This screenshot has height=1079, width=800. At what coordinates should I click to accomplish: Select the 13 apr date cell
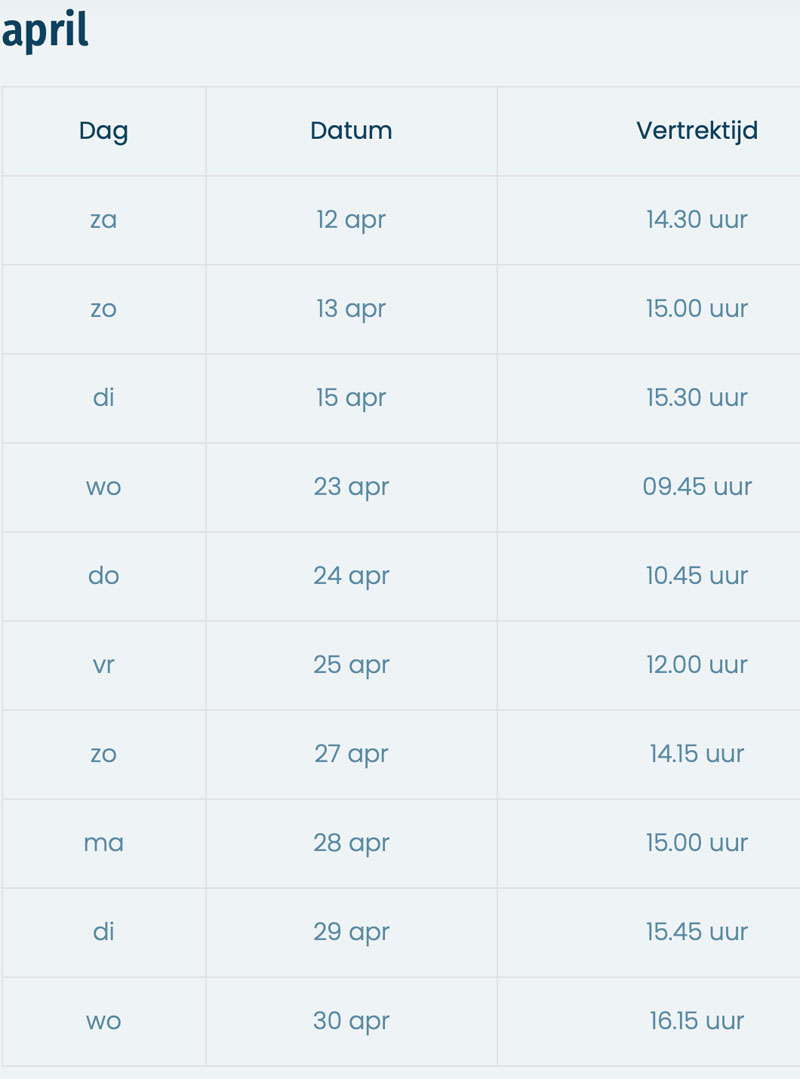pos(351,309)
